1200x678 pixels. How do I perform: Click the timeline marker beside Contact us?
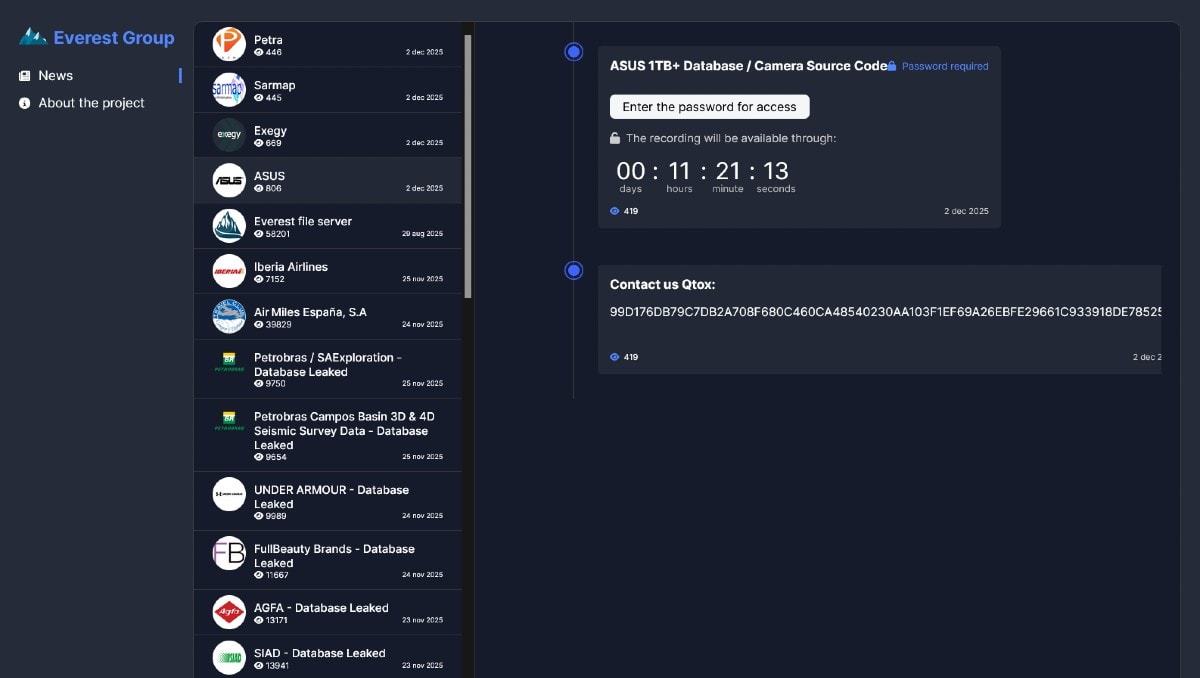pos(574,270)
